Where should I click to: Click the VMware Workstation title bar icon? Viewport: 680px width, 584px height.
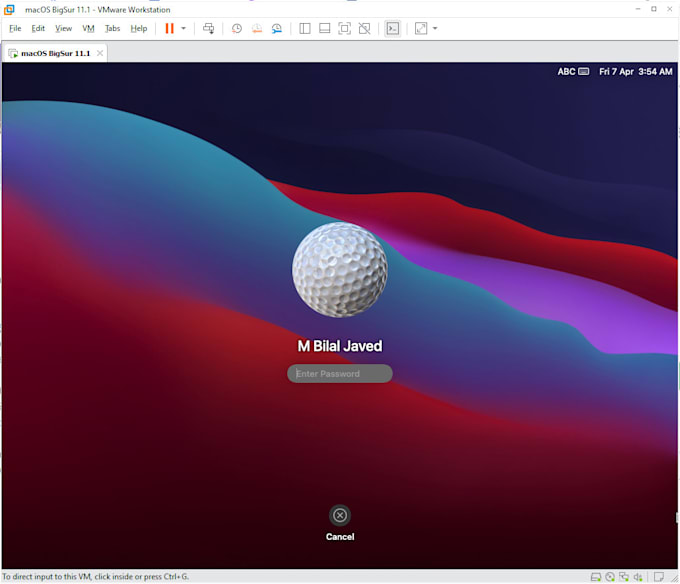pos(9,9)
